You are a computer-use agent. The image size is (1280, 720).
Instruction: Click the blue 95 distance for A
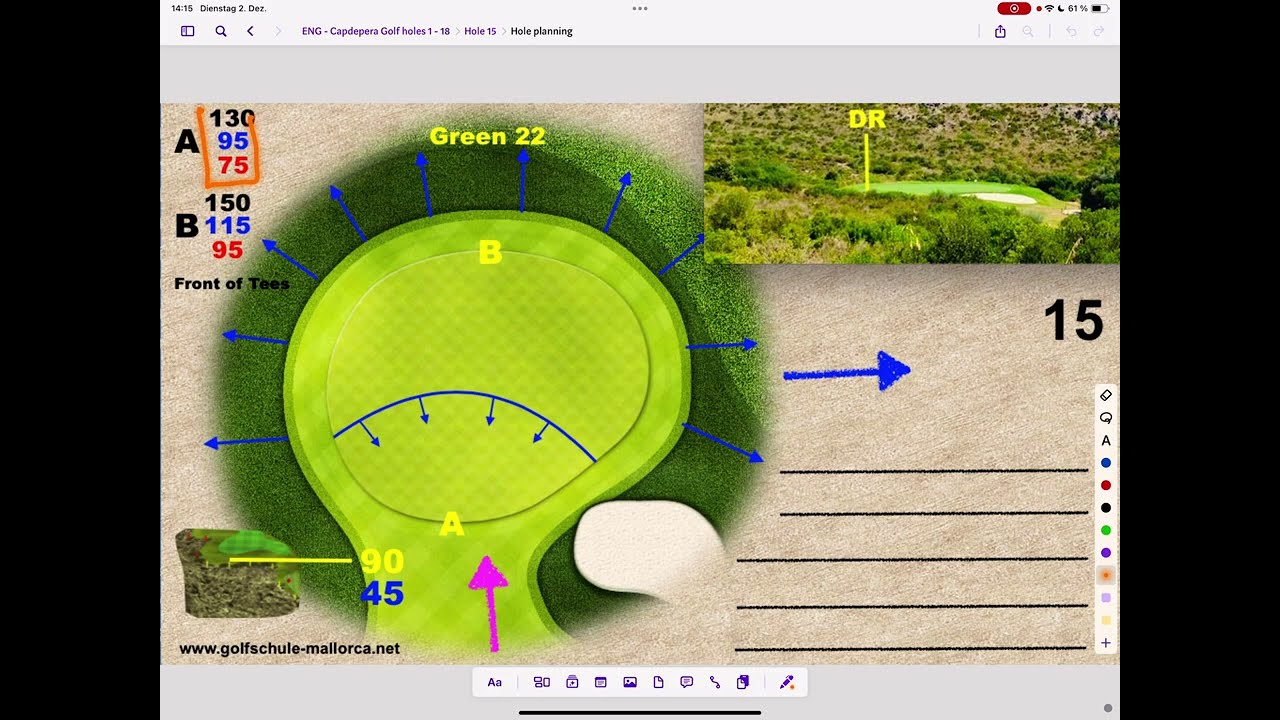[x=233, y=141]
